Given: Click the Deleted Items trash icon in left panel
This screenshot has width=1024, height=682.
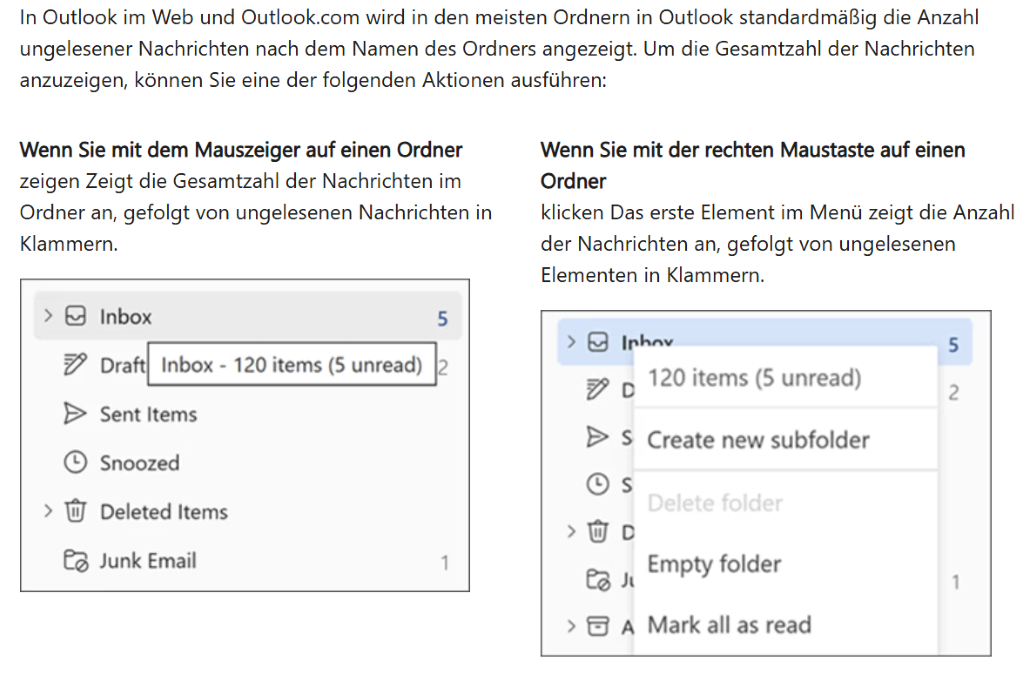Looking at the screenshot, I should click(x=75, y=511).
